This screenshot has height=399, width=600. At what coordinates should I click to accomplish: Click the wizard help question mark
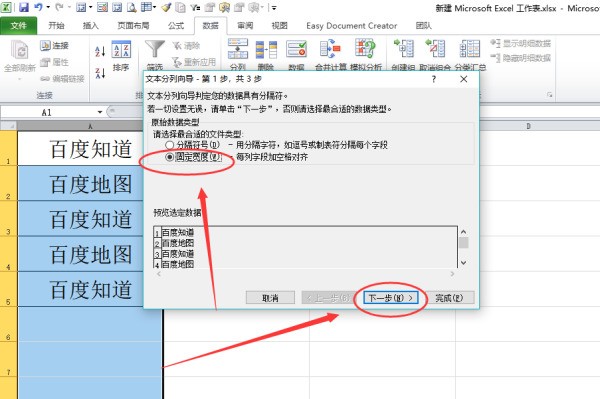[x=434, y=79]
